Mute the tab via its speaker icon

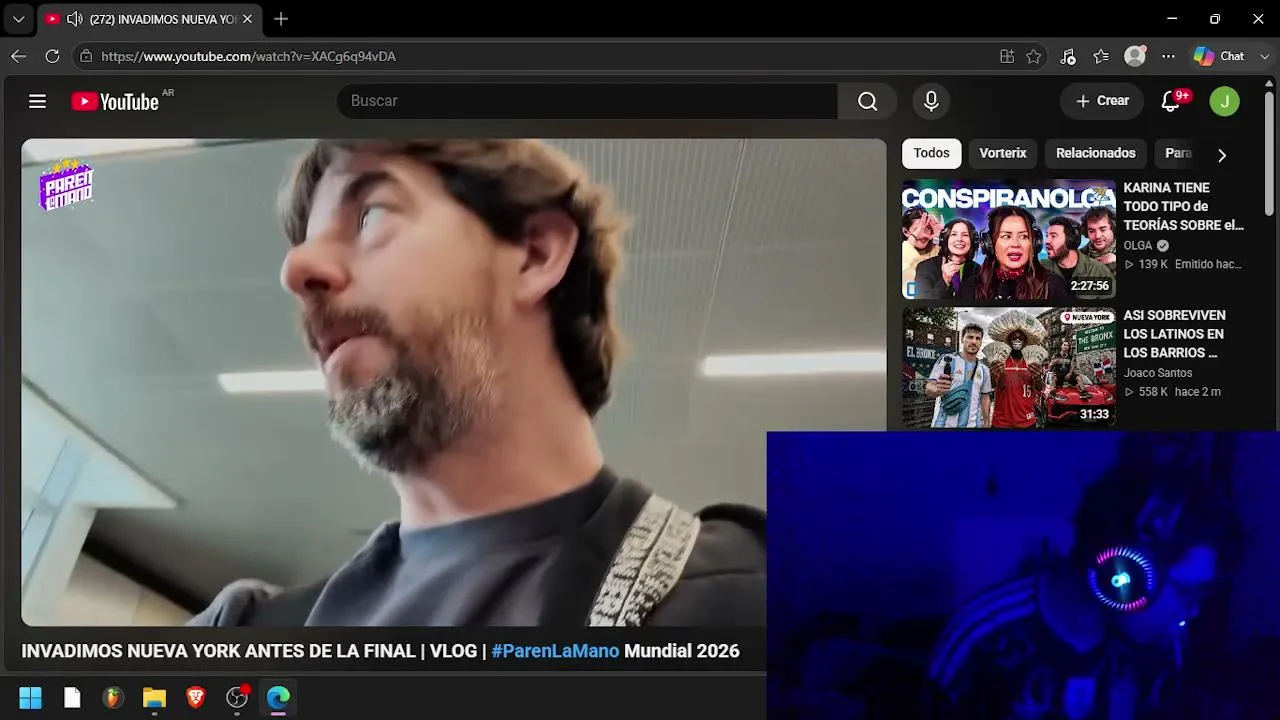[74, 19]
